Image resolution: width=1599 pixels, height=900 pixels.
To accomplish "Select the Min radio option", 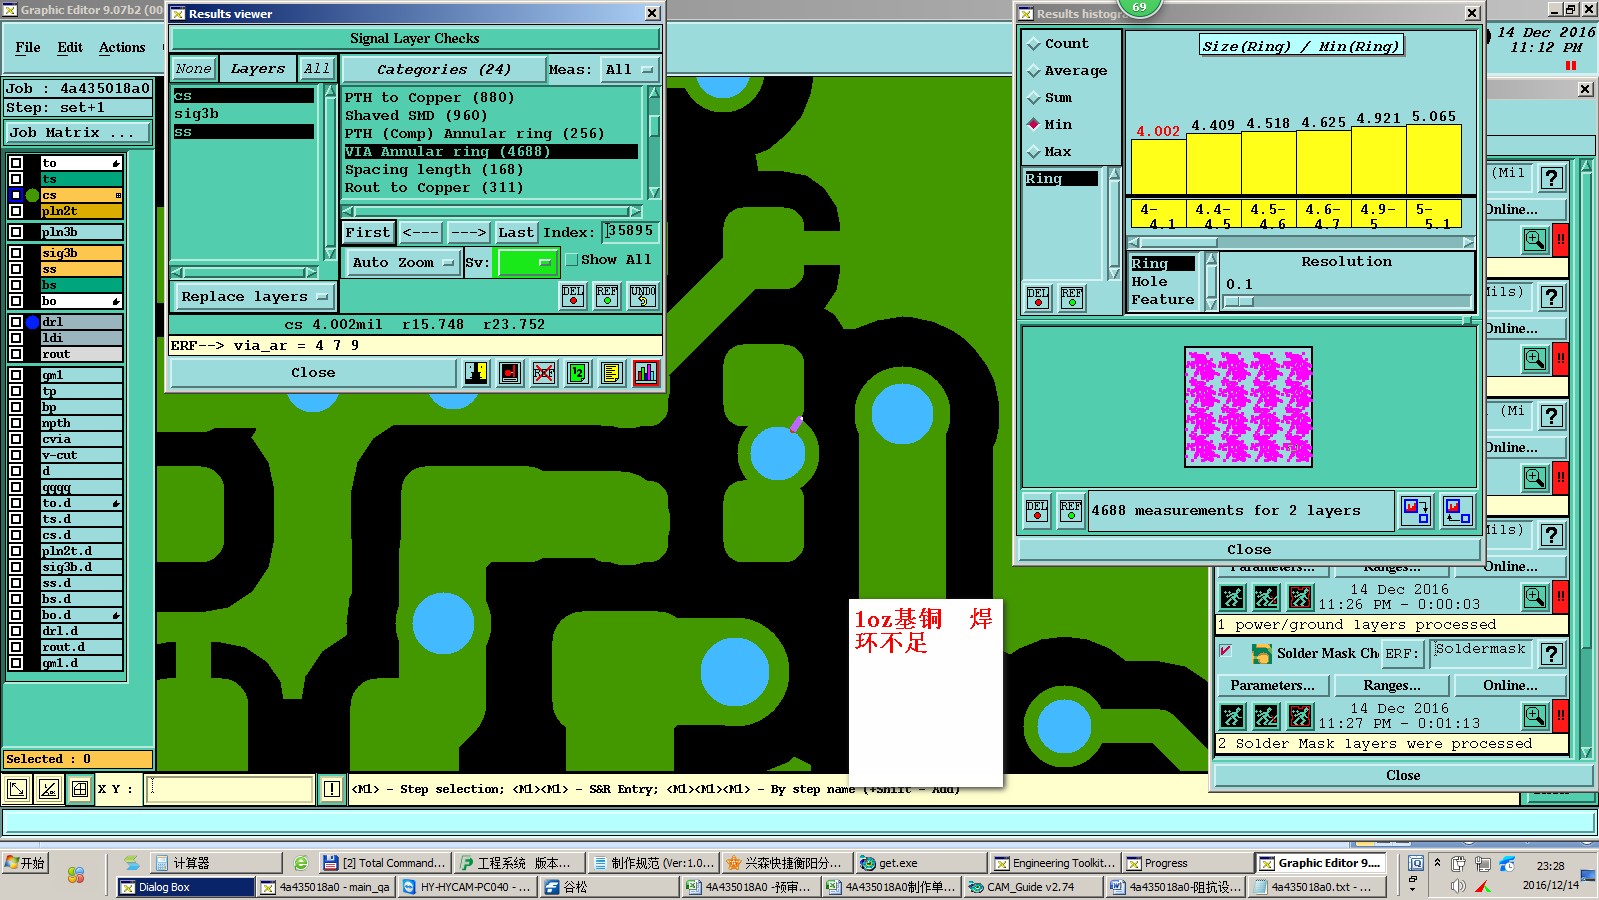I will [1034, 125].
